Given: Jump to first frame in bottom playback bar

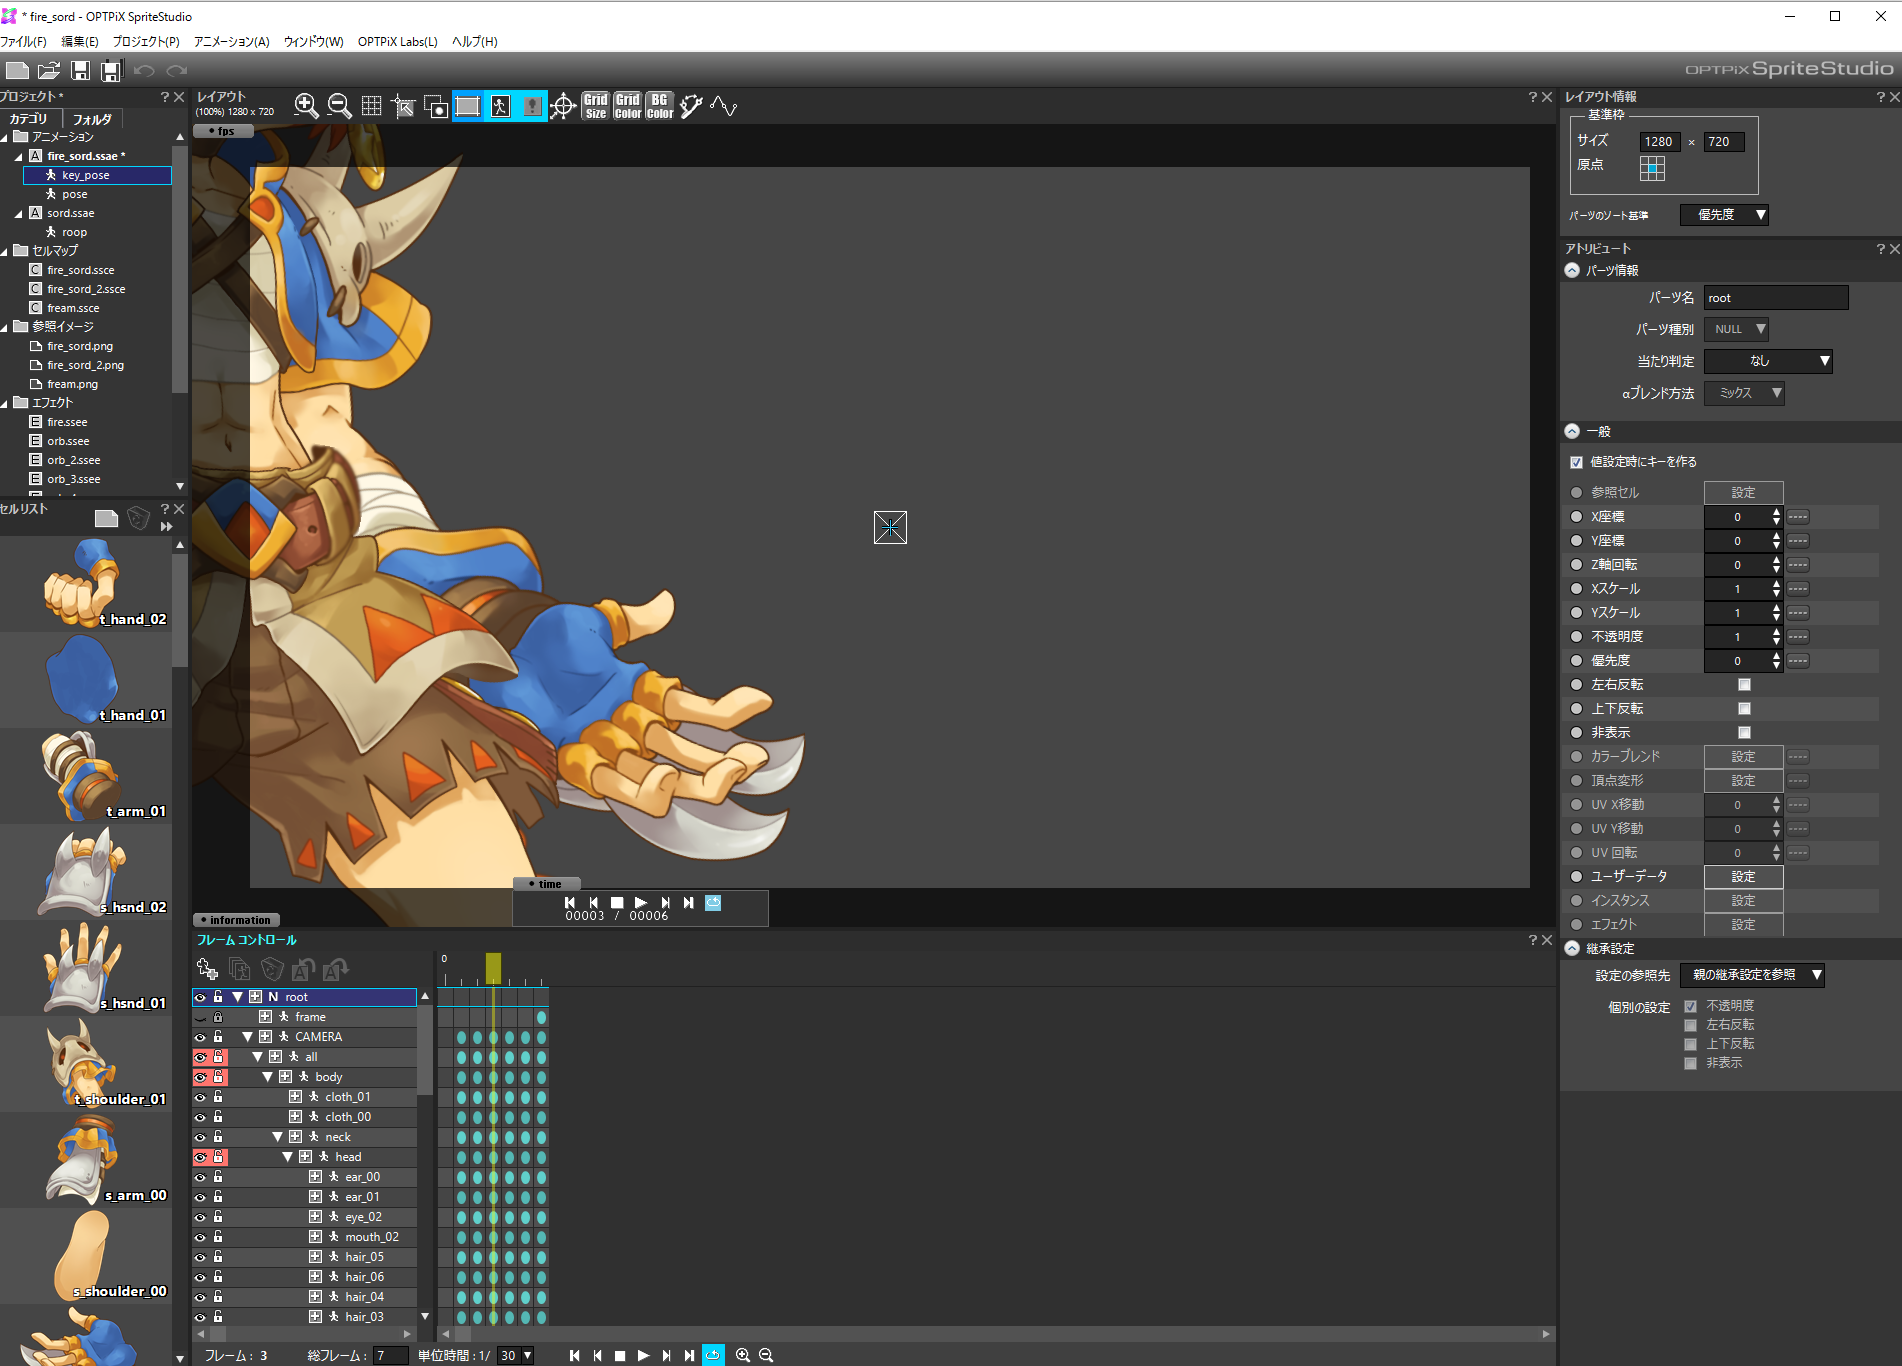Looking at the screenshot, I should coord(574,1355).
